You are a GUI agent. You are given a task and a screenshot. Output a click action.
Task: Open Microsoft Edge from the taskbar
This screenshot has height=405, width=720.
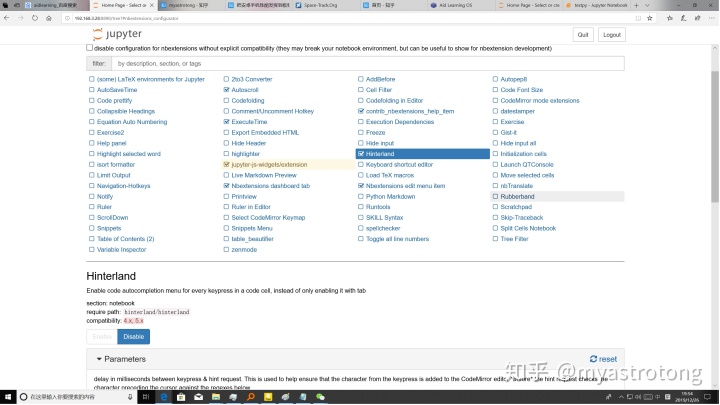[163, 397]
